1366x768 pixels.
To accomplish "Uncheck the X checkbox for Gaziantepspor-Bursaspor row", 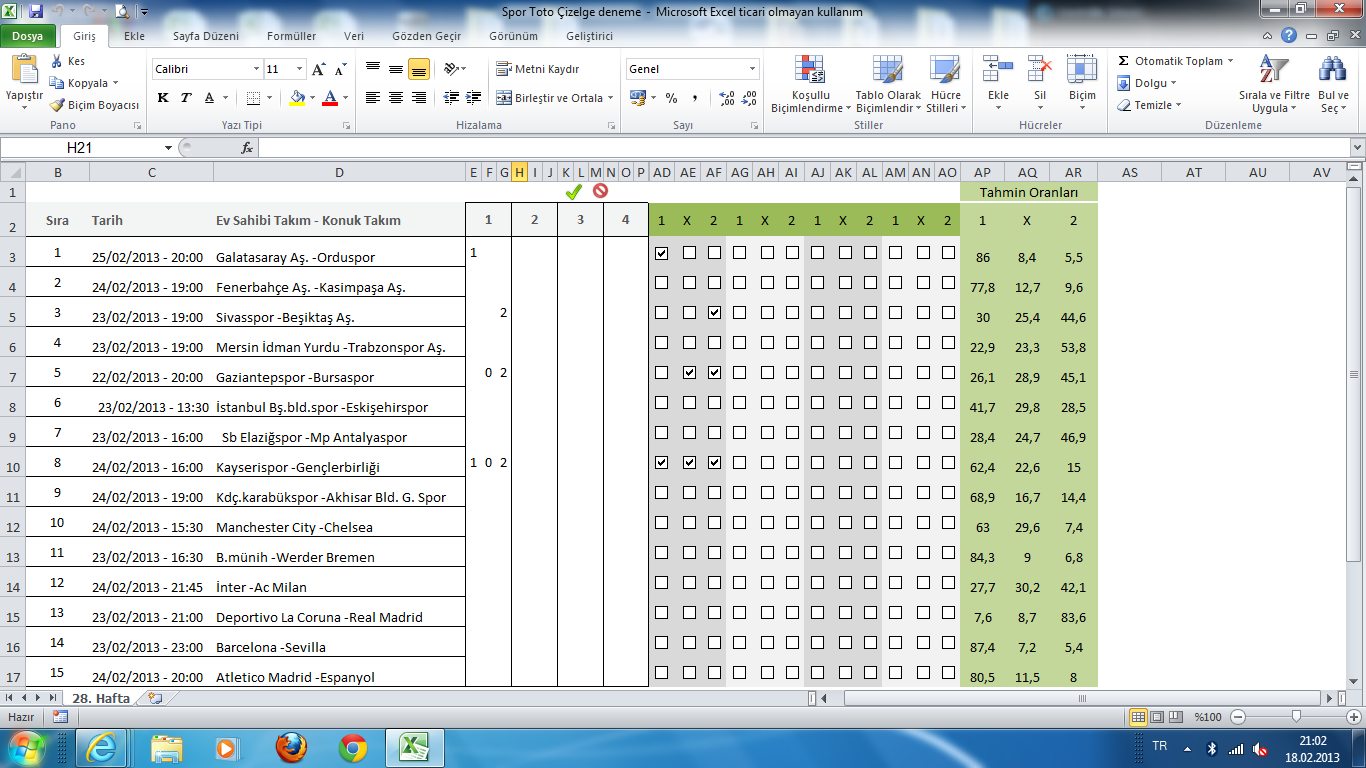I will pyautogui.click(x=689, y=373).
